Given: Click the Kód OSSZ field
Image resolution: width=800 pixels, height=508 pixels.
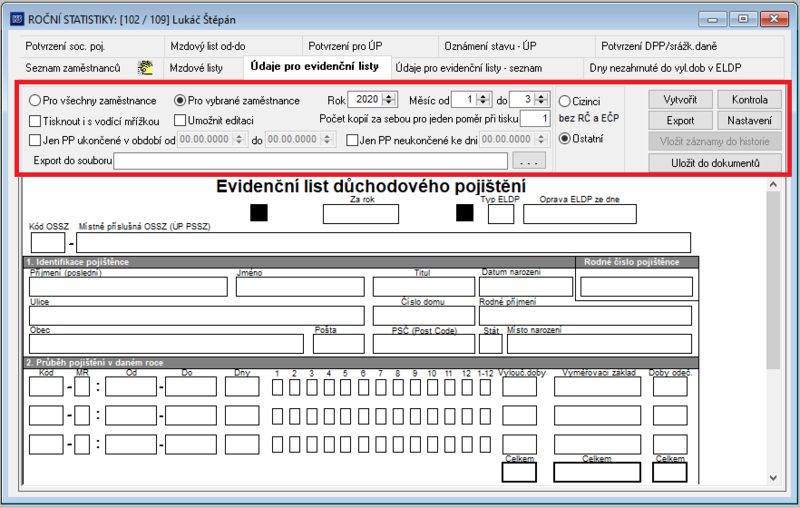Looking at the screenshot, I should (48, 243).
